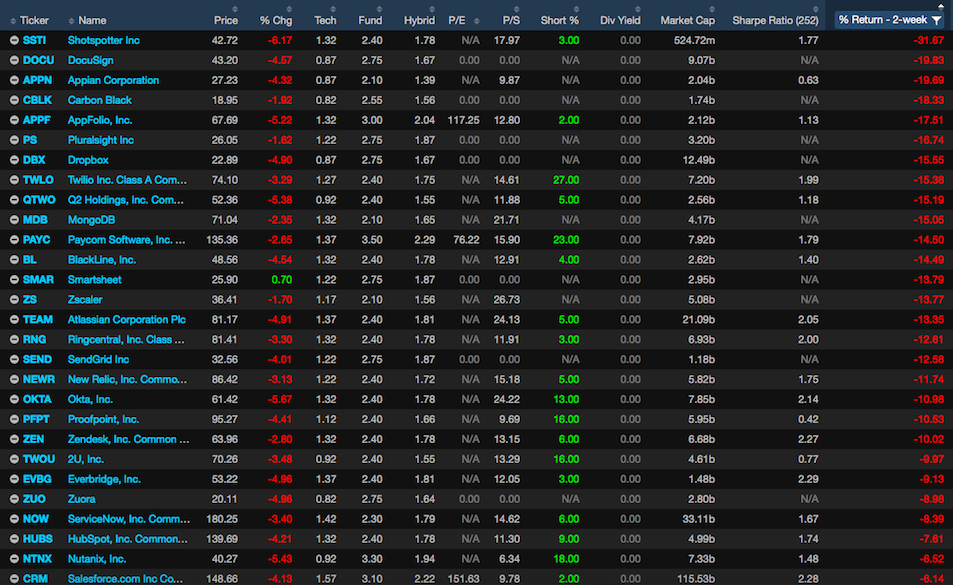
Task: Remove PFPT using its minus icon
Action: (x=14, y=419)
